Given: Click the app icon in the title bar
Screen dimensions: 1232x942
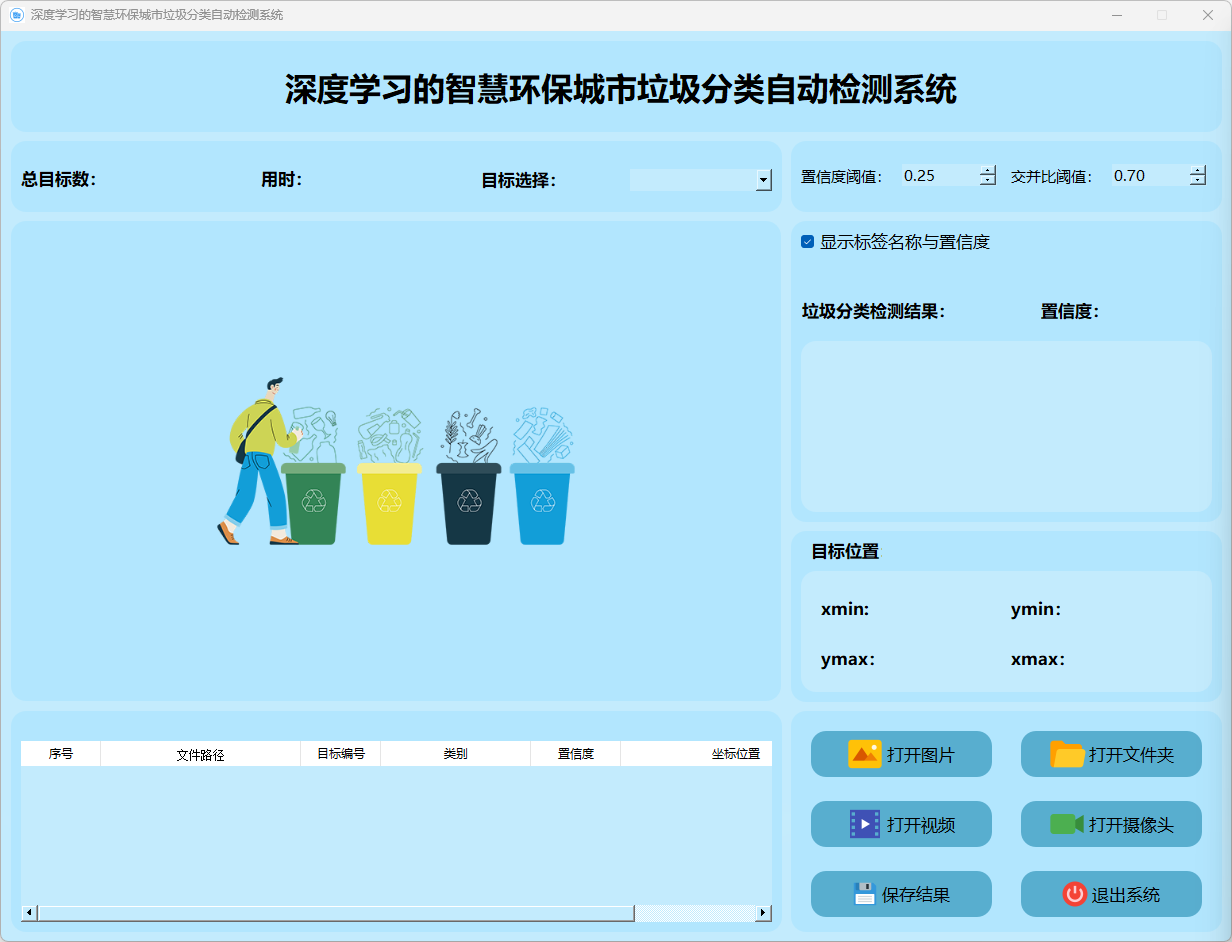Looking at the screenshot, I should click(16, 15).
